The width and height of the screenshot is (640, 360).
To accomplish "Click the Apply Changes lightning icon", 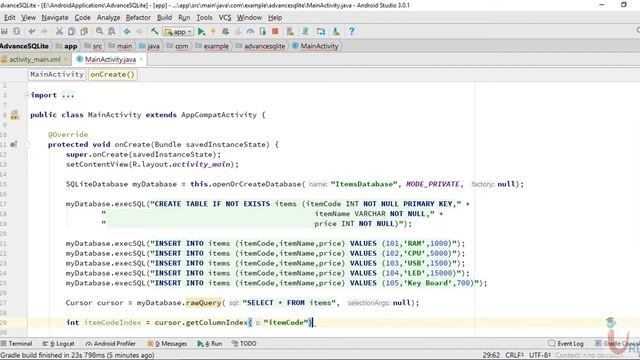I will click(213, 31).
